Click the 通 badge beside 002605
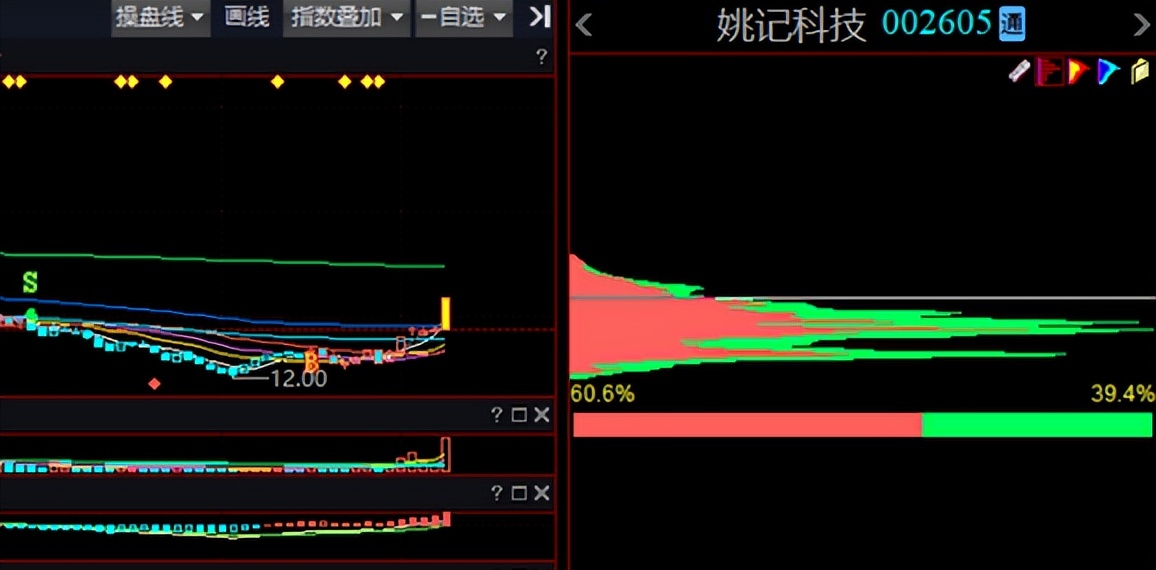1156x570 pixels. 1012,24
